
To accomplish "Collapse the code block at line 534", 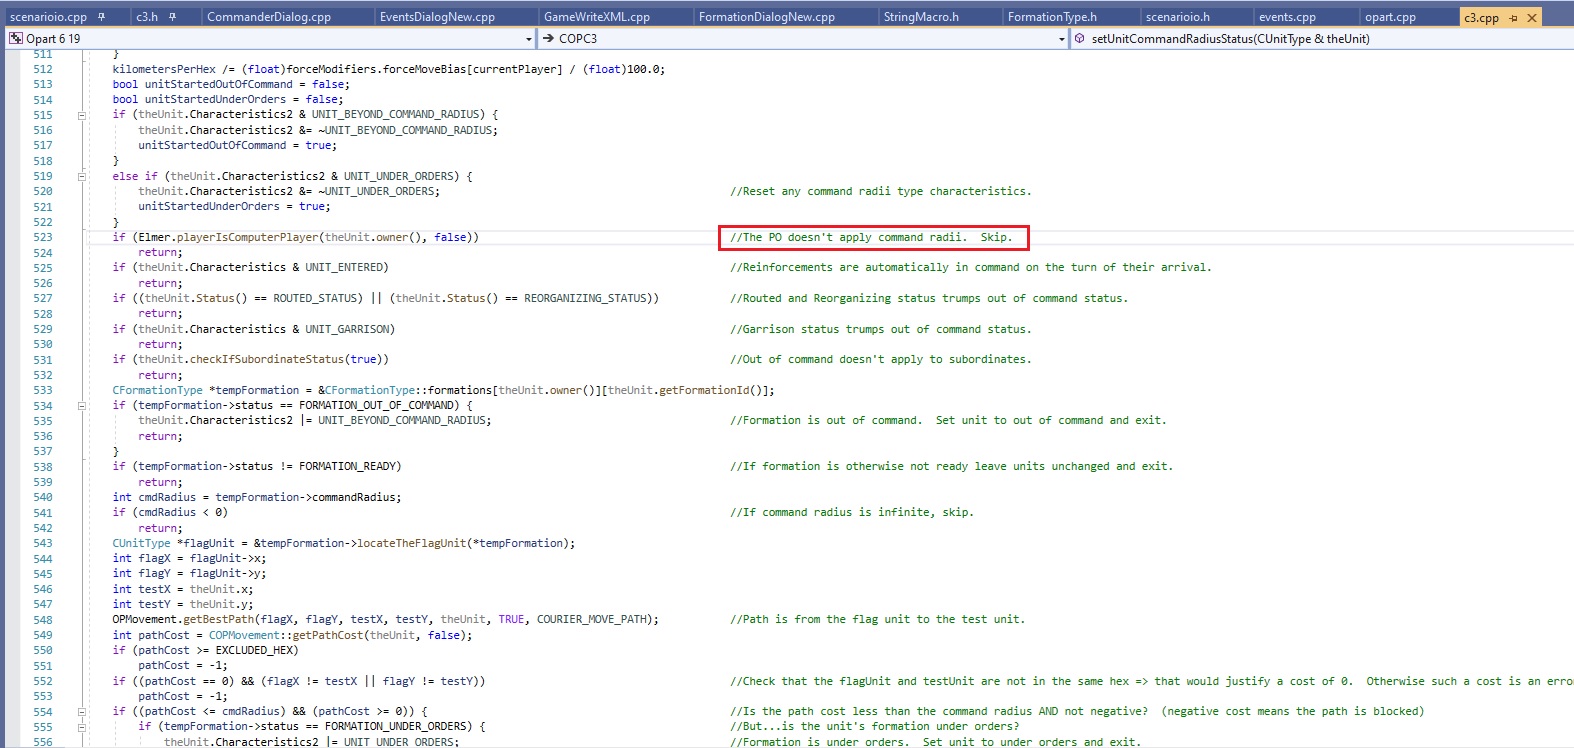I will point(82,405).
